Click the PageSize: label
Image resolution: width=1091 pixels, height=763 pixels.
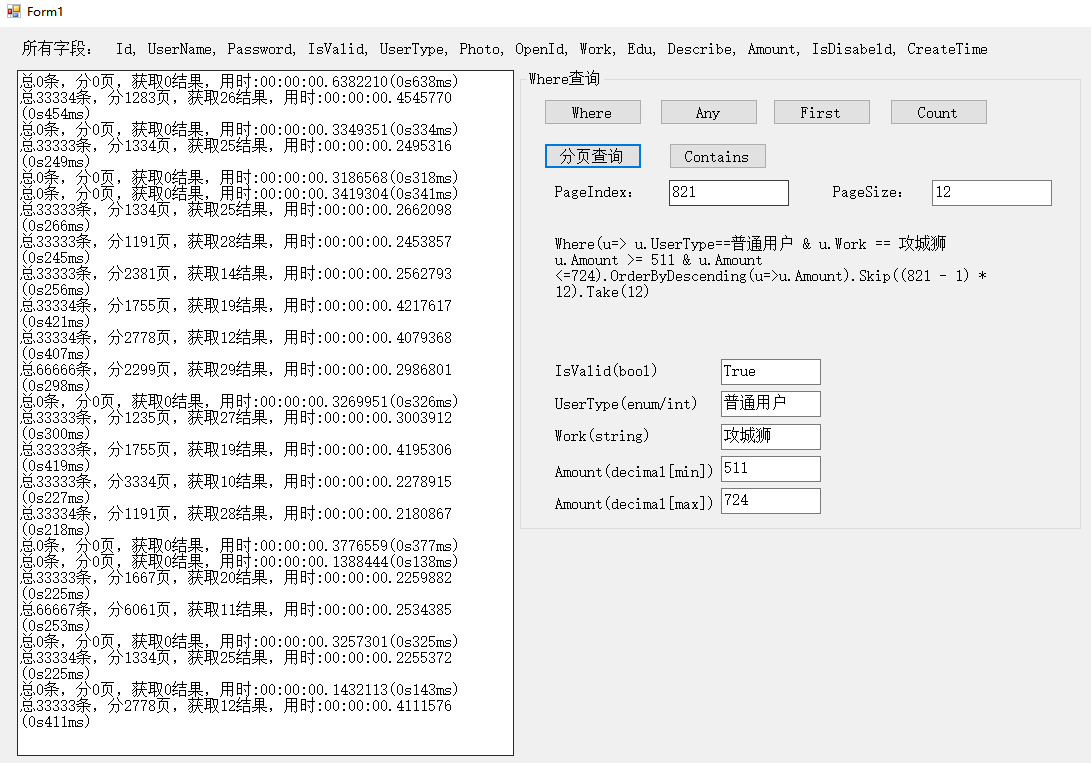867,193
